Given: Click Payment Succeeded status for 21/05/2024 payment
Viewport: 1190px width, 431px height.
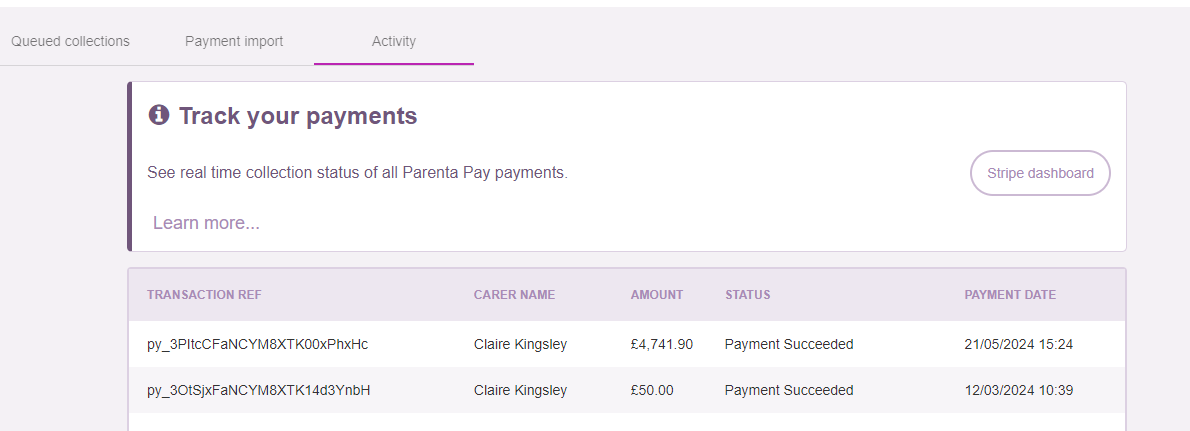Looking at the screenshot, I should pos(789,344).
